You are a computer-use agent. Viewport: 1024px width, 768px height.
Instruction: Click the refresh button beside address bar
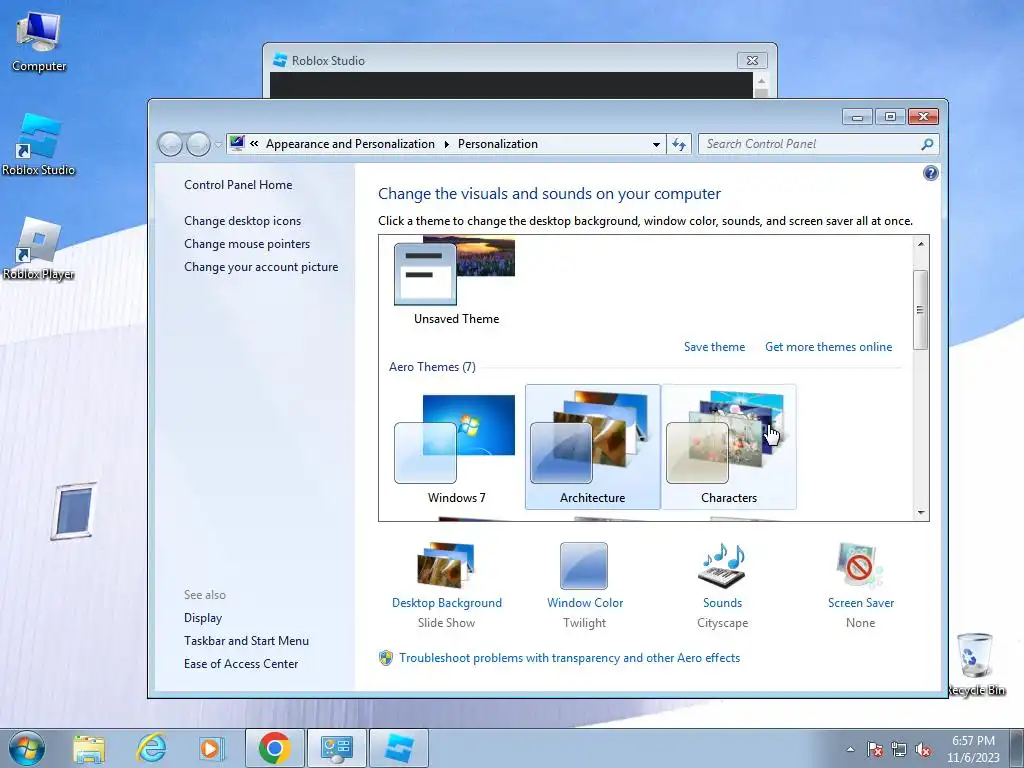tap(679, 144)
